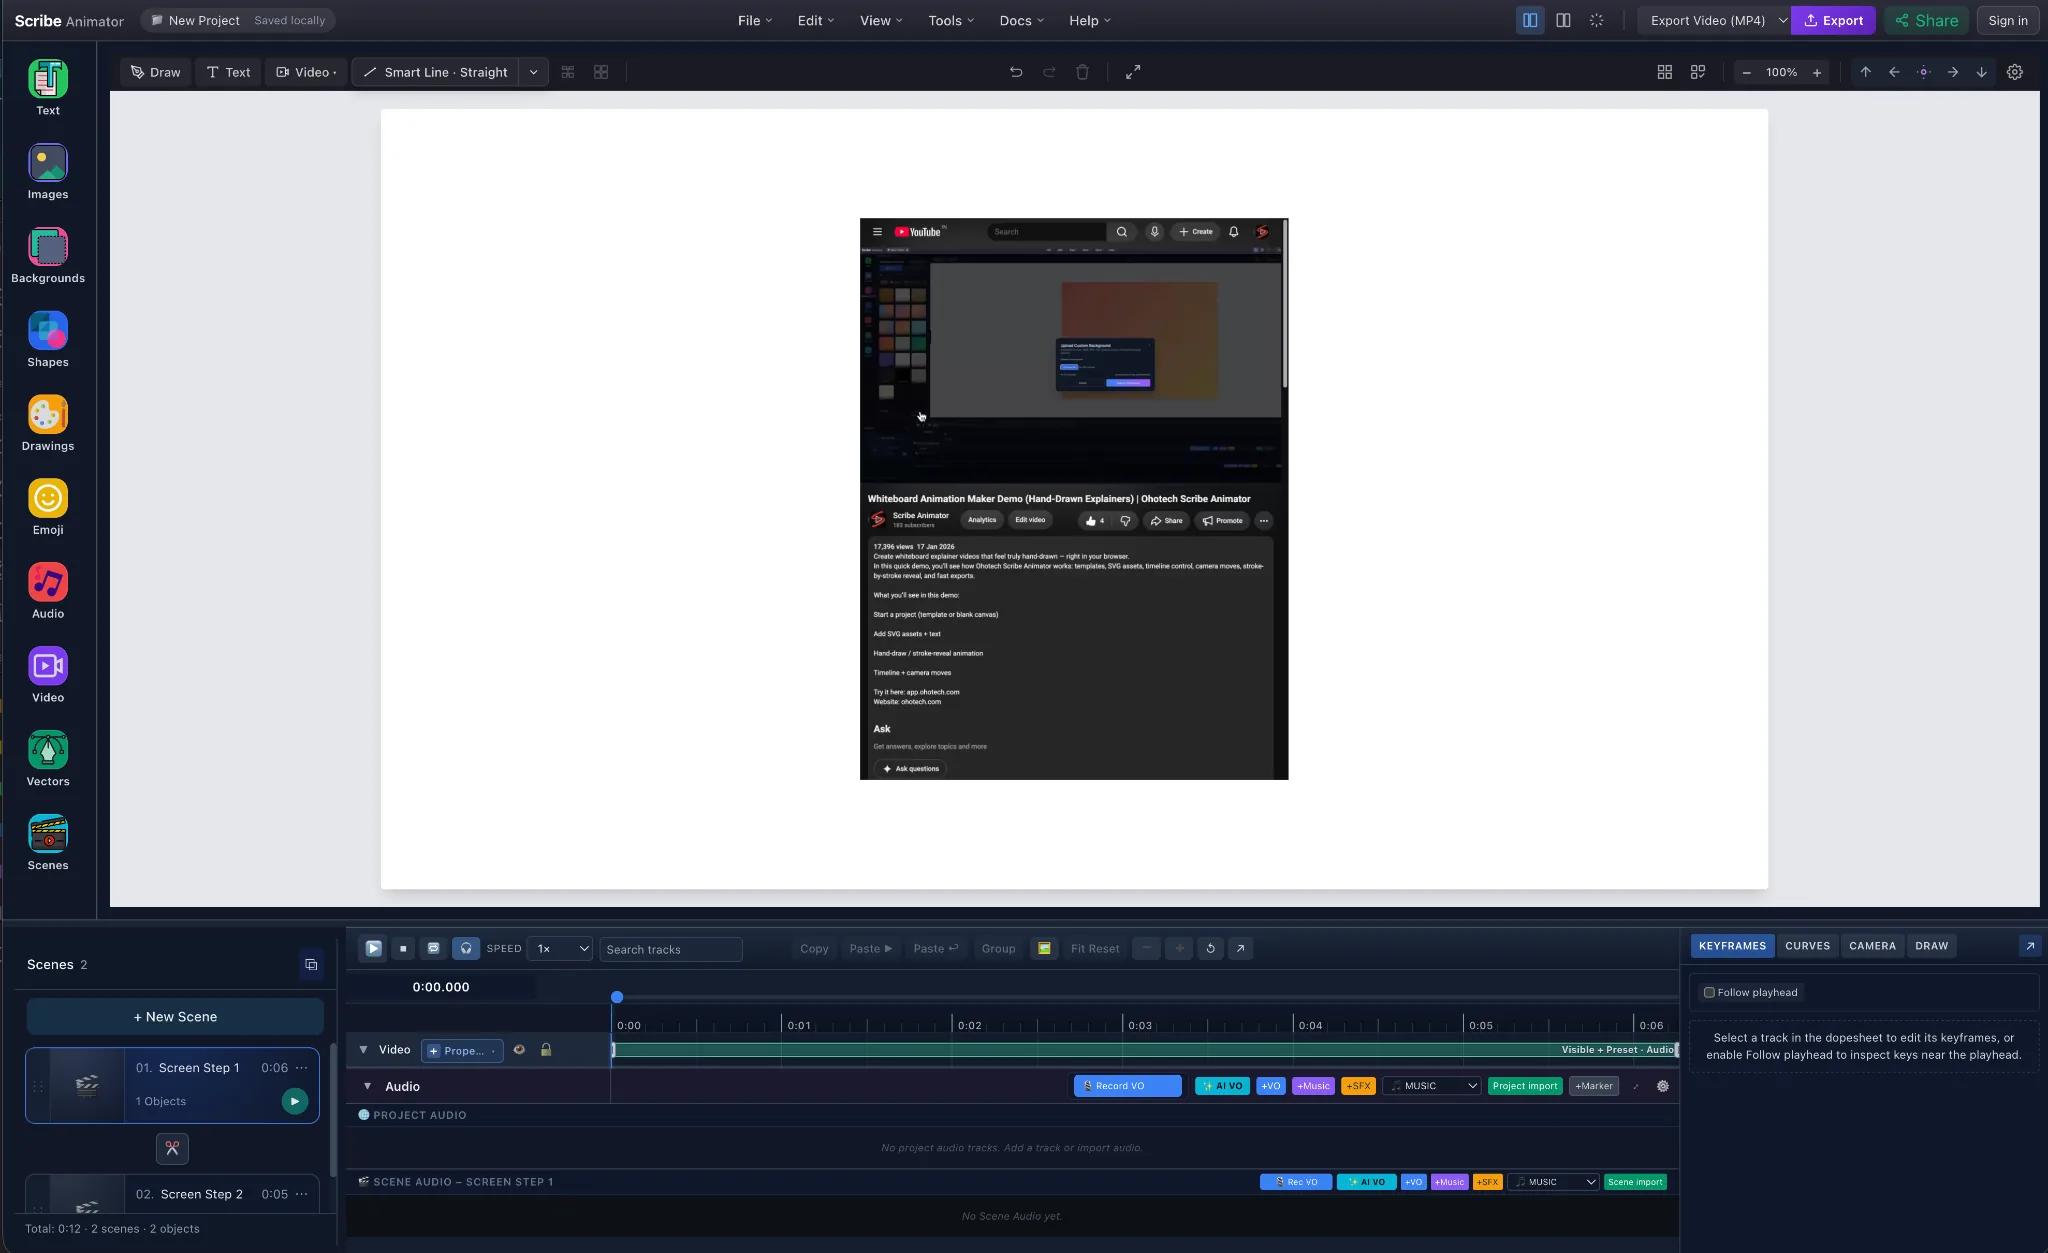Delete selection with trash icon
Image resolution: width=2048 pixels, height=1253 pixels.
coord(1082,72)
